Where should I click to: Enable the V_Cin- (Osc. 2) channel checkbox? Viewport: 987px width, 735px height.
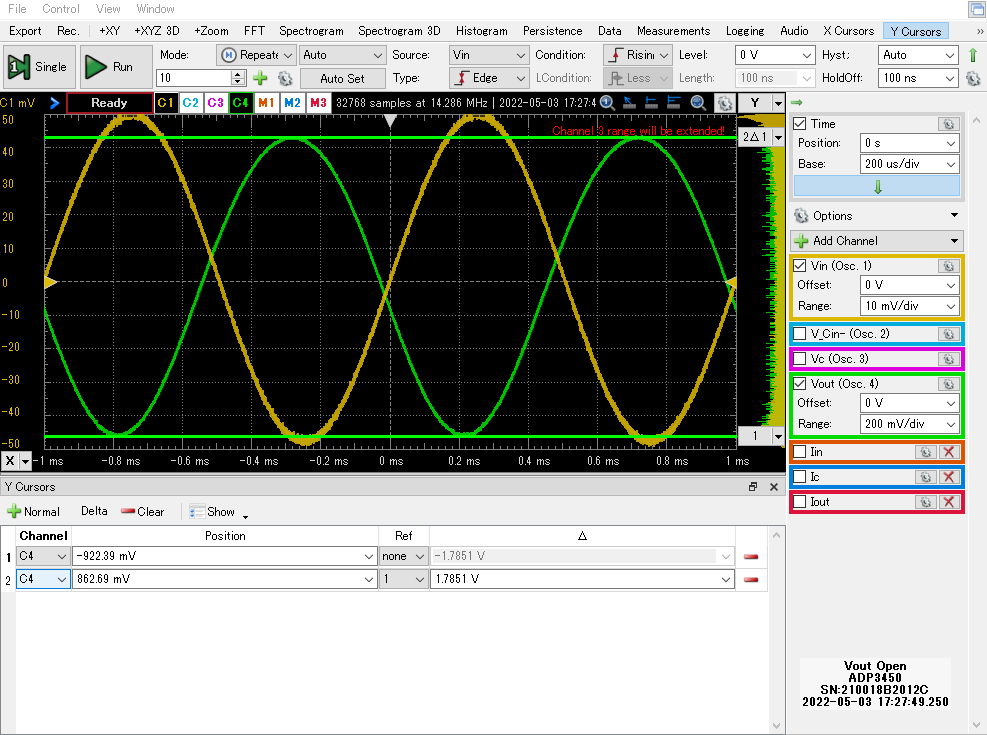[800, 334]
